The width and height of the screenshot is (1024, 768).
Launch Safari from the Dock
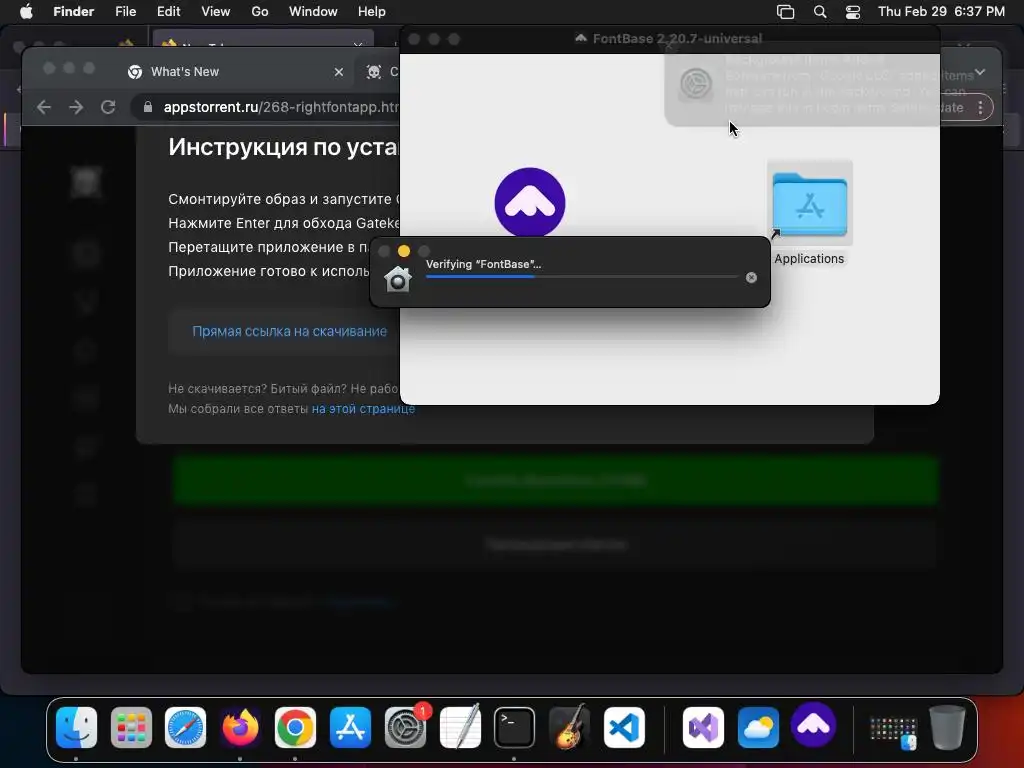[x=185, y=727]
